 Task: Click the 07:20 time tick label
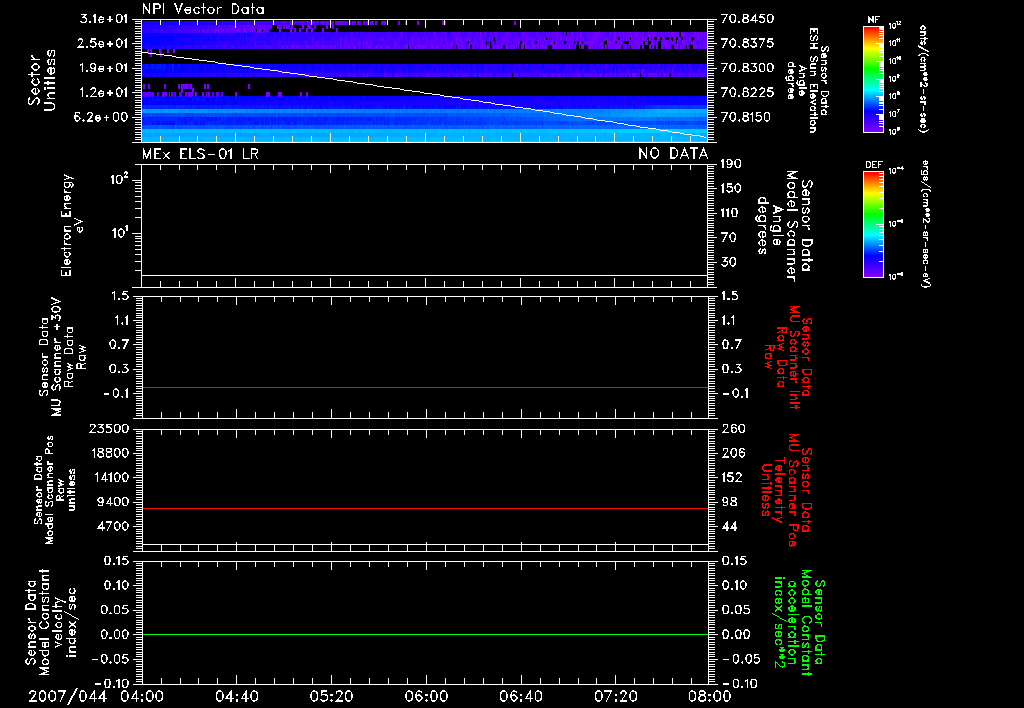pos(615,696)
